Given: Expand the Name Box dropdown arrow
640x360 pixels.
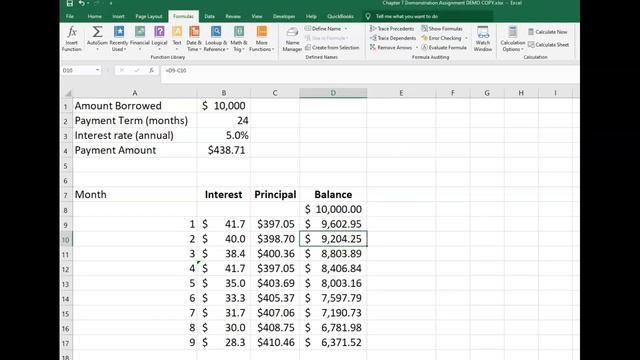Looking at the screenshot, I should (98, 70).
